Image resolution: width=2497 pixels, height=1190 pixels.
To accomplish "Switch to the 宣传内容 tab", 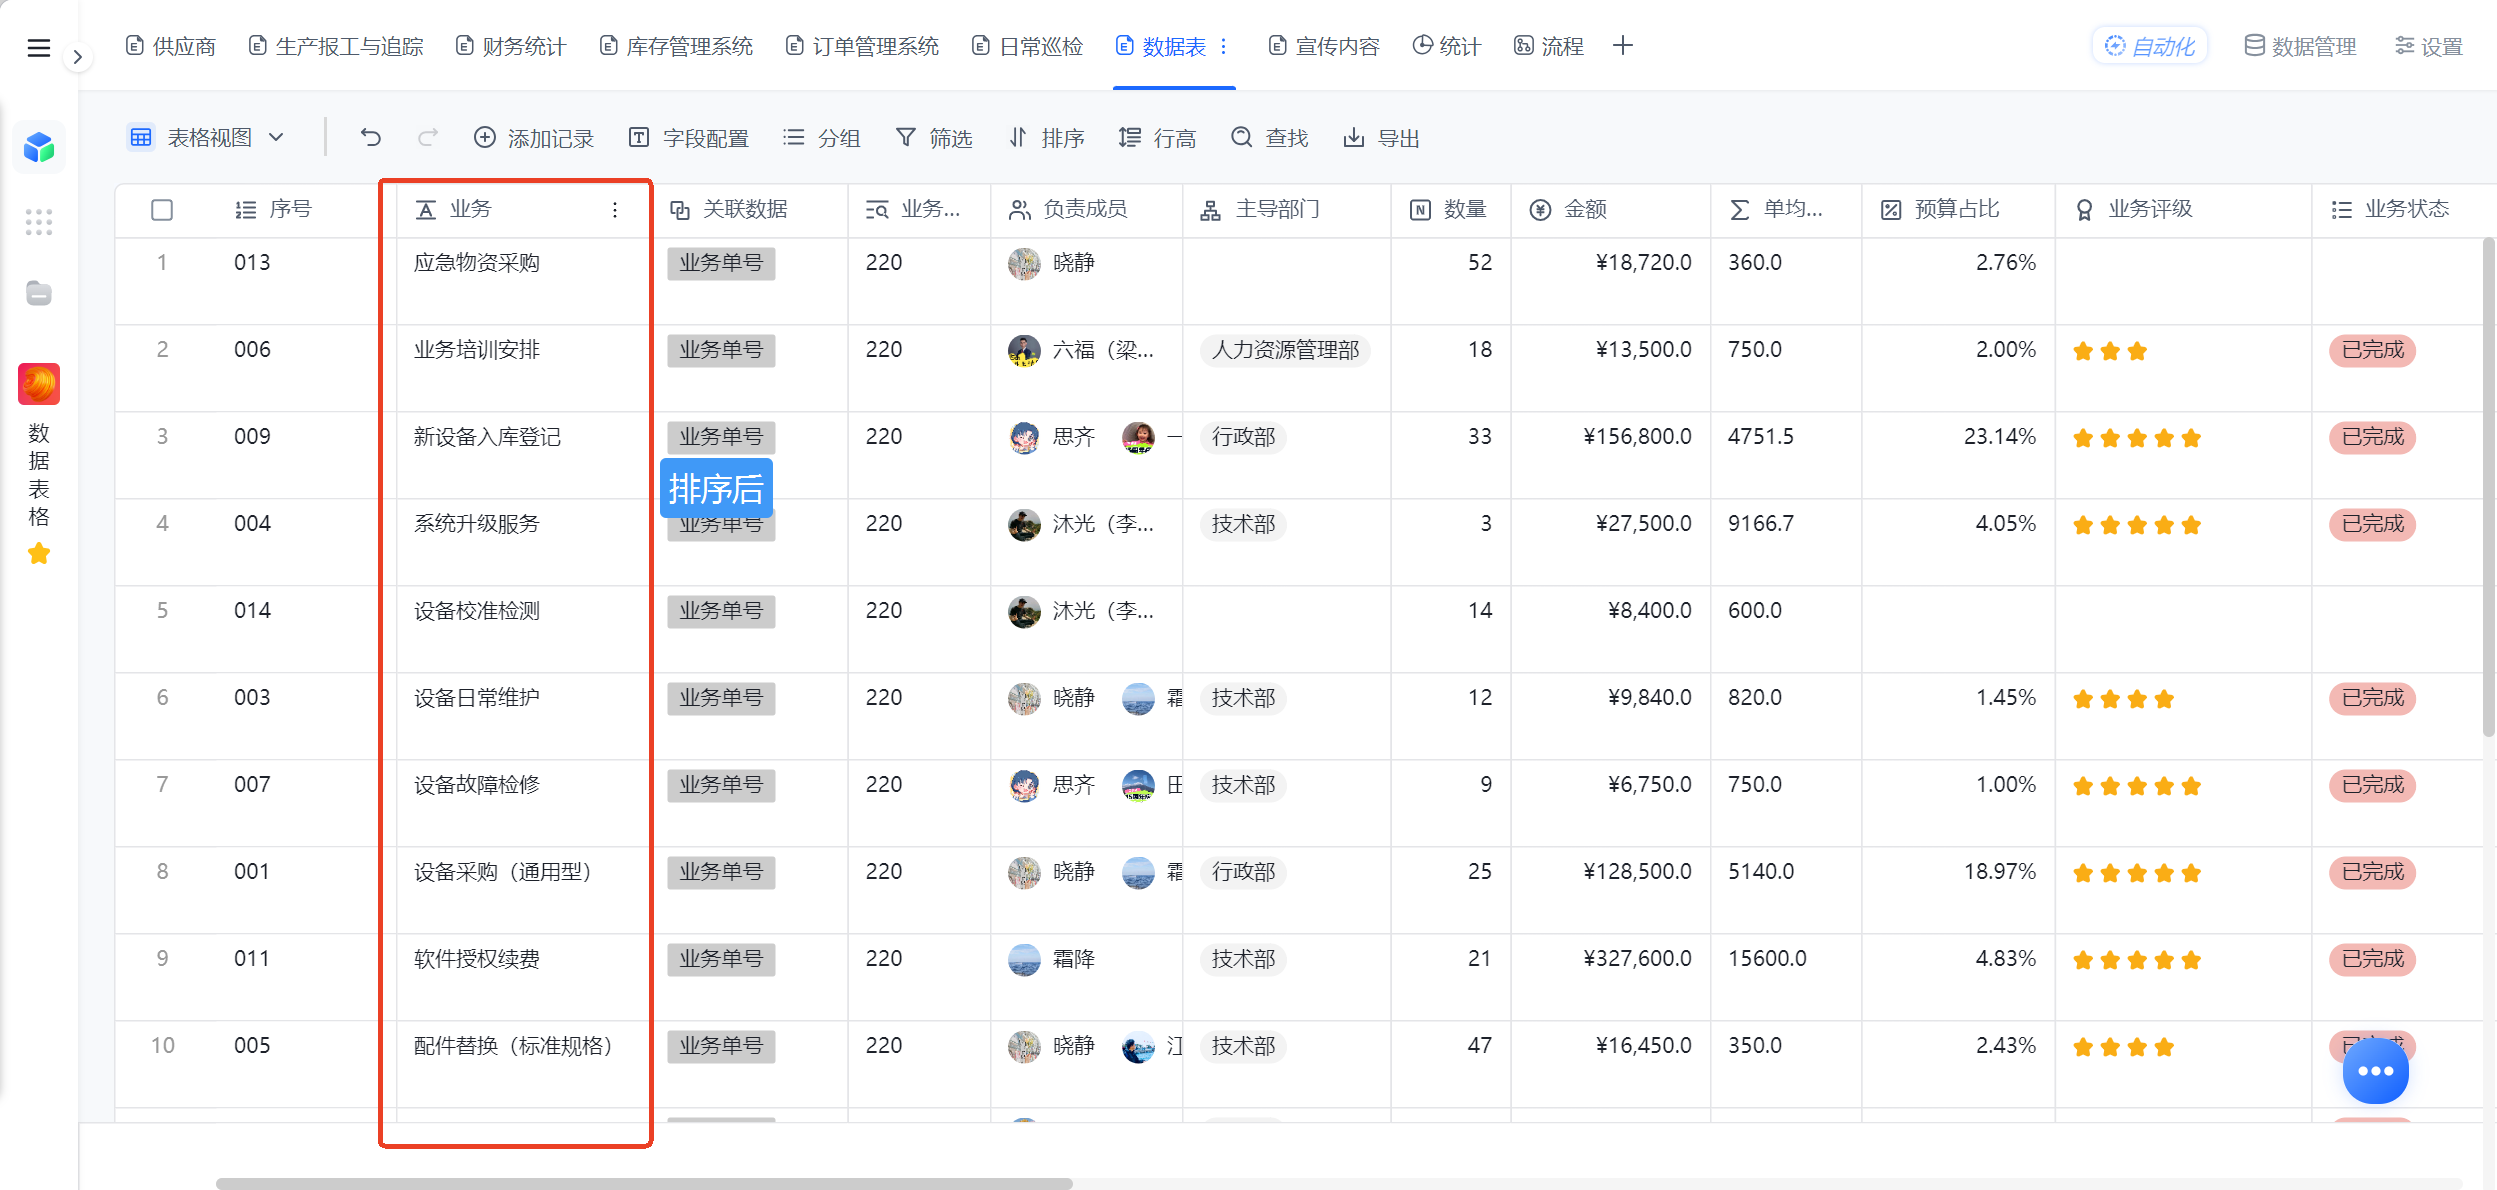I will point(1324,46).
